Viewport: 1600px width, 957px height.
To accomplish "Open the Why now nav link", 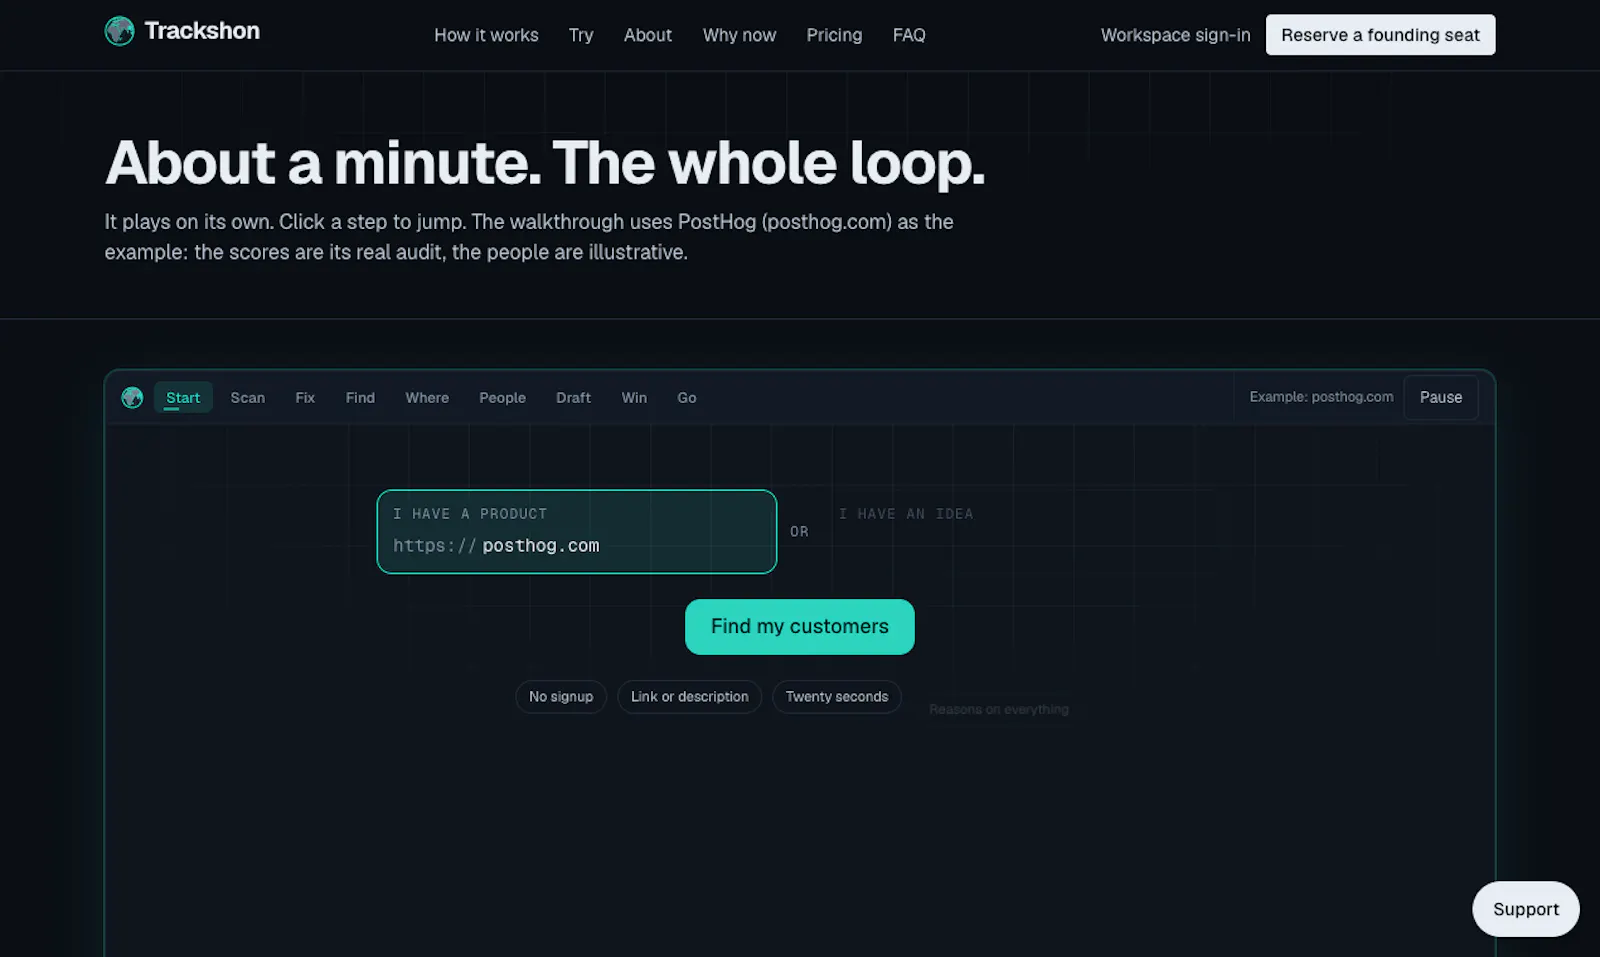I will click(739, 35).
